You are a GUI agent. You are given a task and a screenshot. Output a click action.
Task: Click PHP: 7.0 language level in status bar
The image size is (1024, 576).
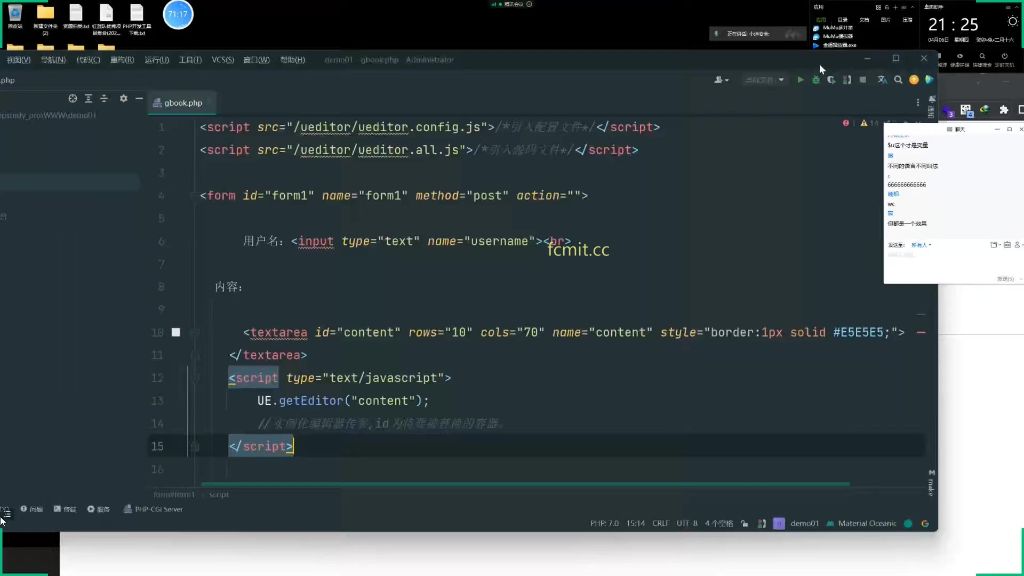coord(604,523)
